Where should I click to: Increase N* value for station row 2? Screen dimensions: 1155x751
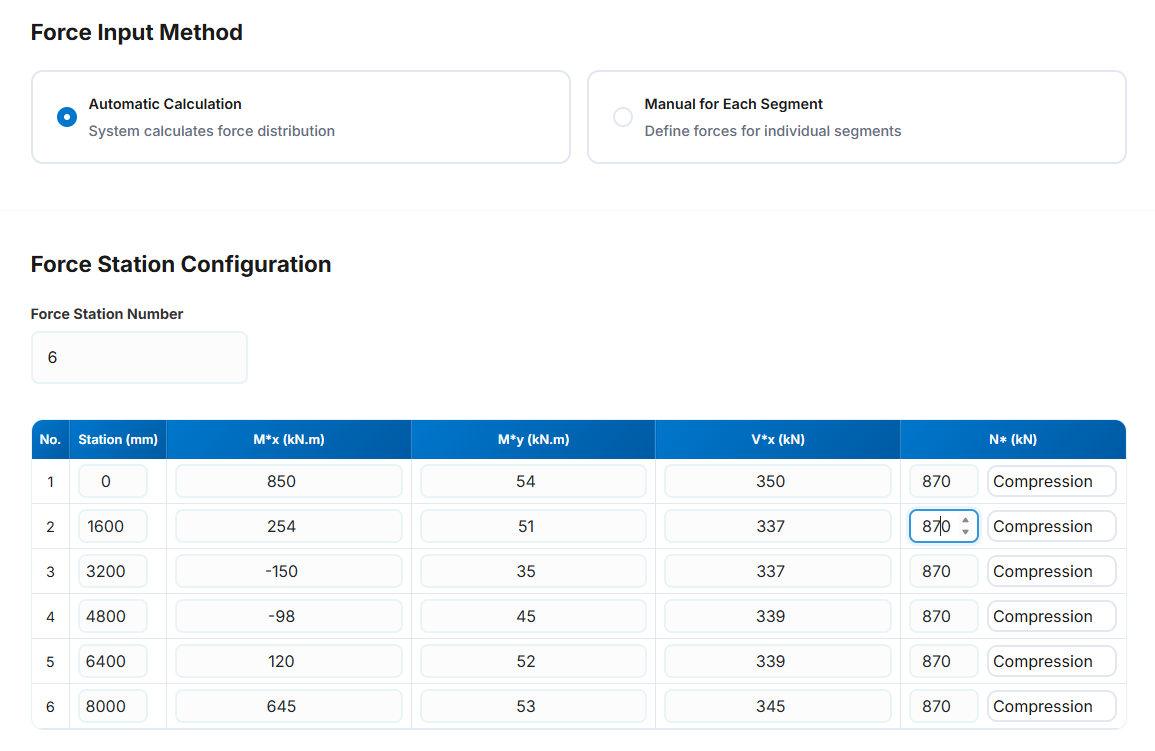[965, 520]
